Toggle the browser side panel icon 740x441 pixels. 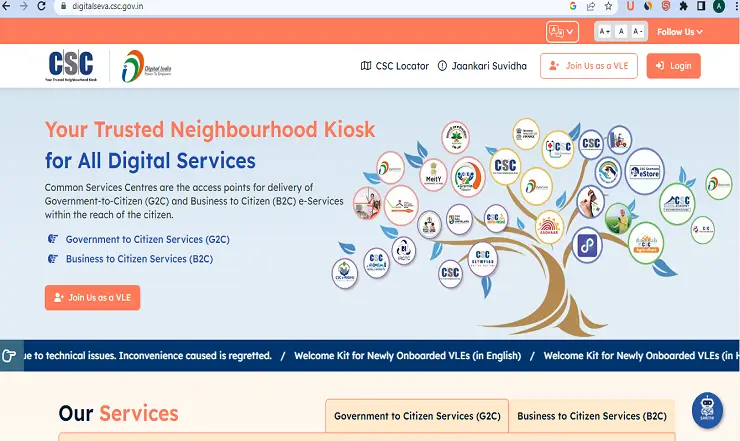tap(701, 6)
